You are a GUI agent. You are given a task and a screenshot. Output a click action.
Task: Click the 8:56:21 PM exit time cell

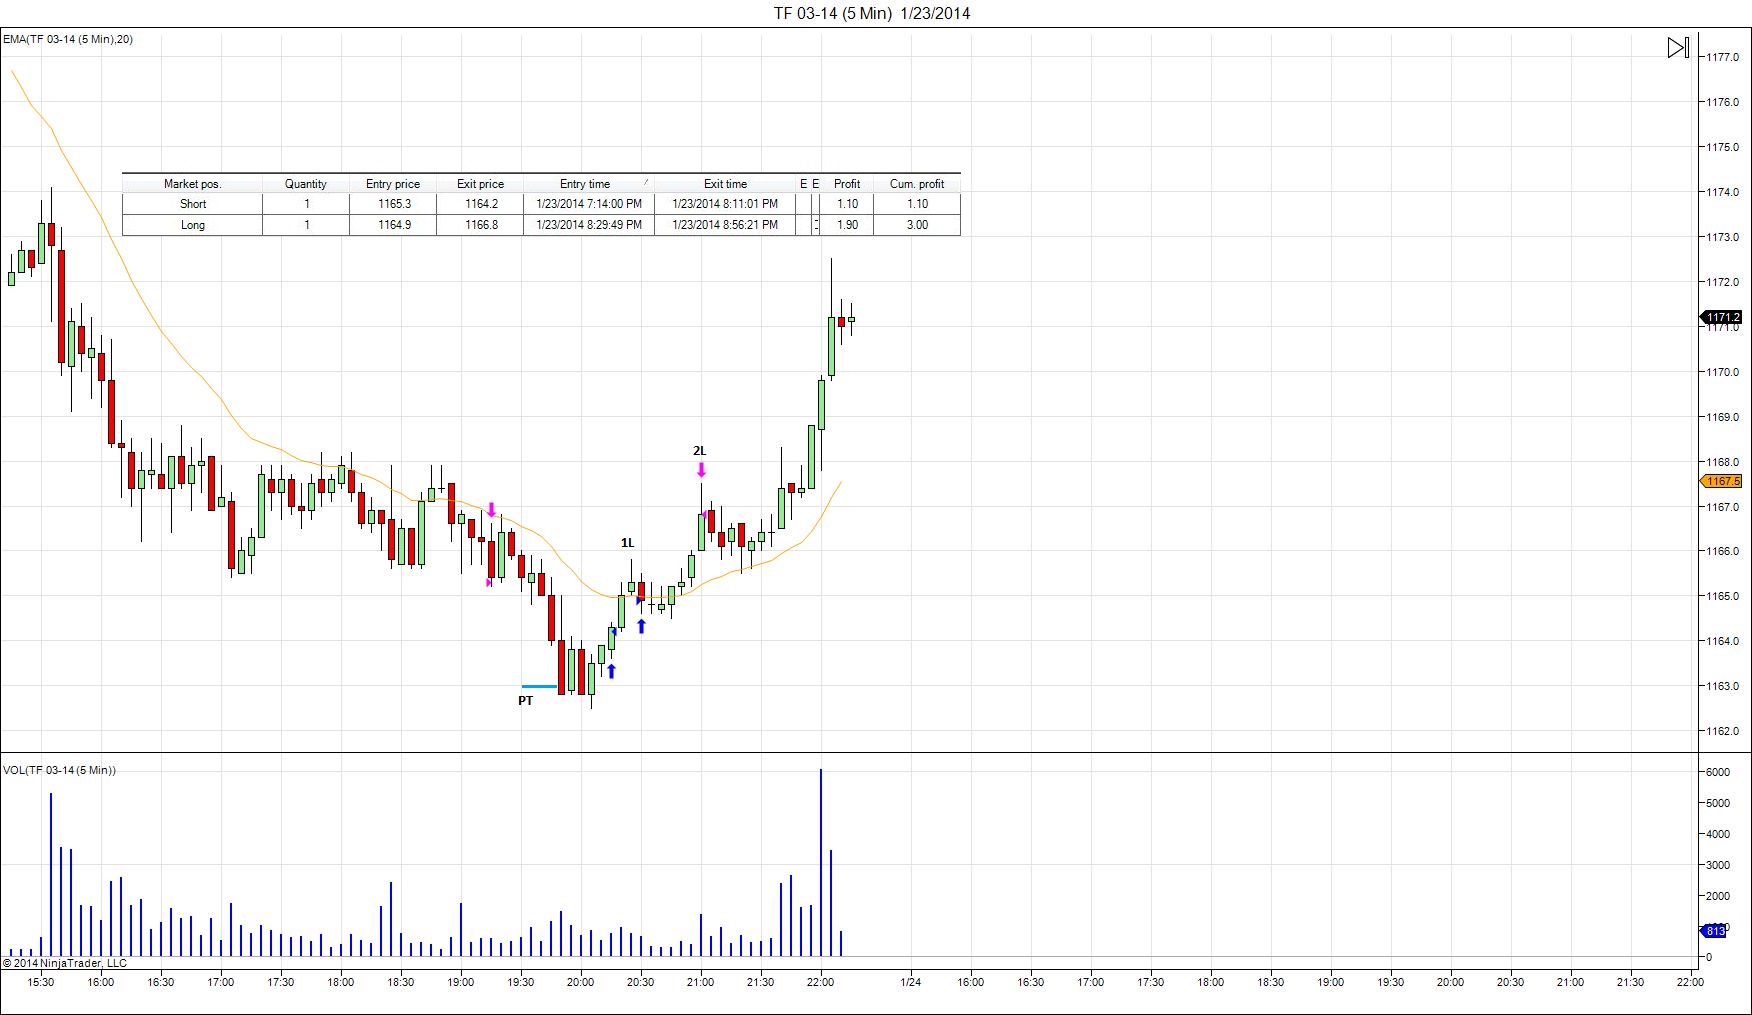725,225
